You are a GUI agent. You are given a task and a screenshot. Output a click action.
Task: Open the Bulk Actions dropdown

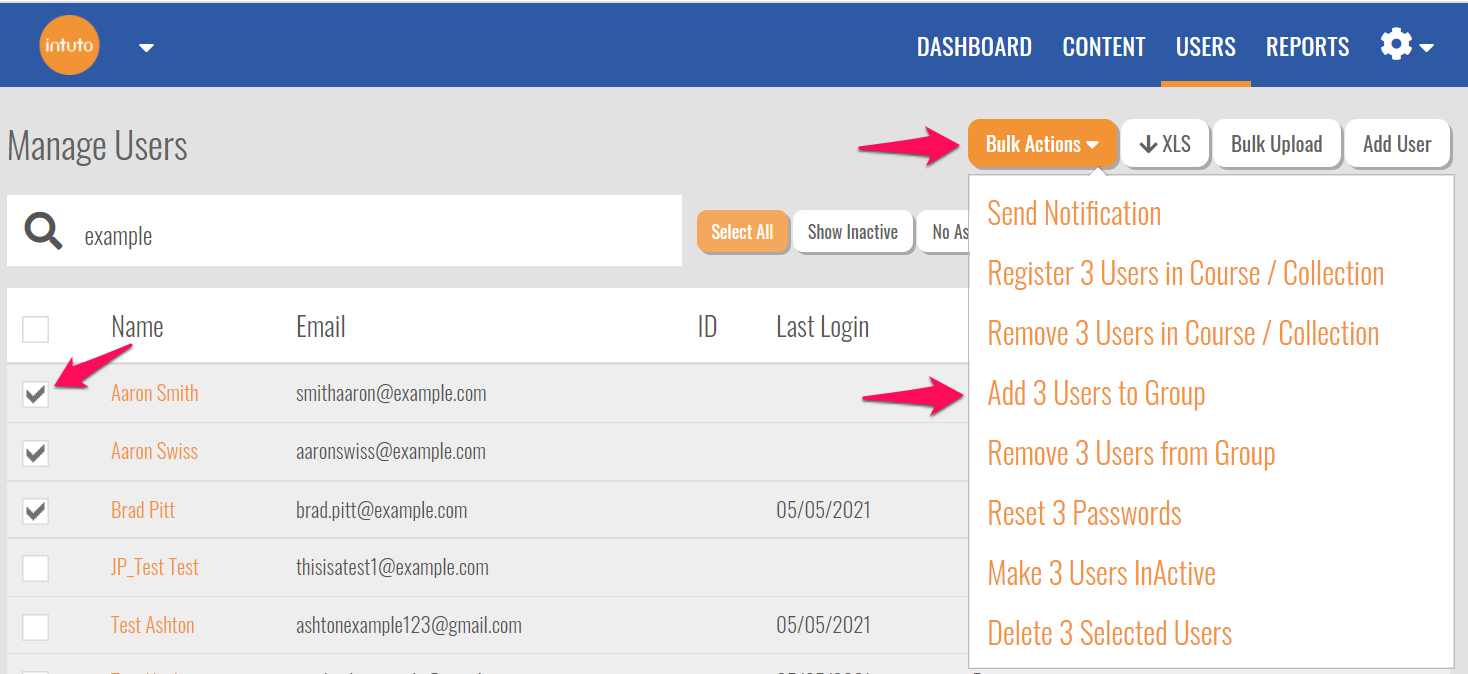point(1041,144)
